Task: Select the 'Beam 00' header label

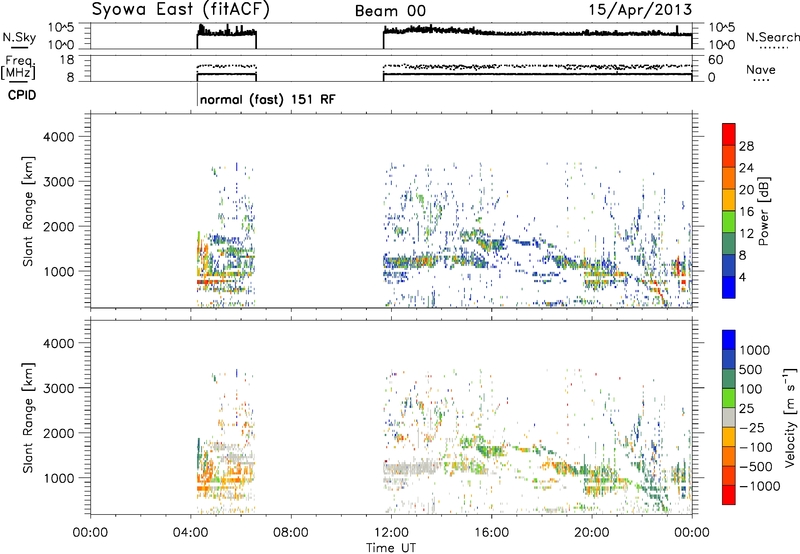Action: pos(390,11)
